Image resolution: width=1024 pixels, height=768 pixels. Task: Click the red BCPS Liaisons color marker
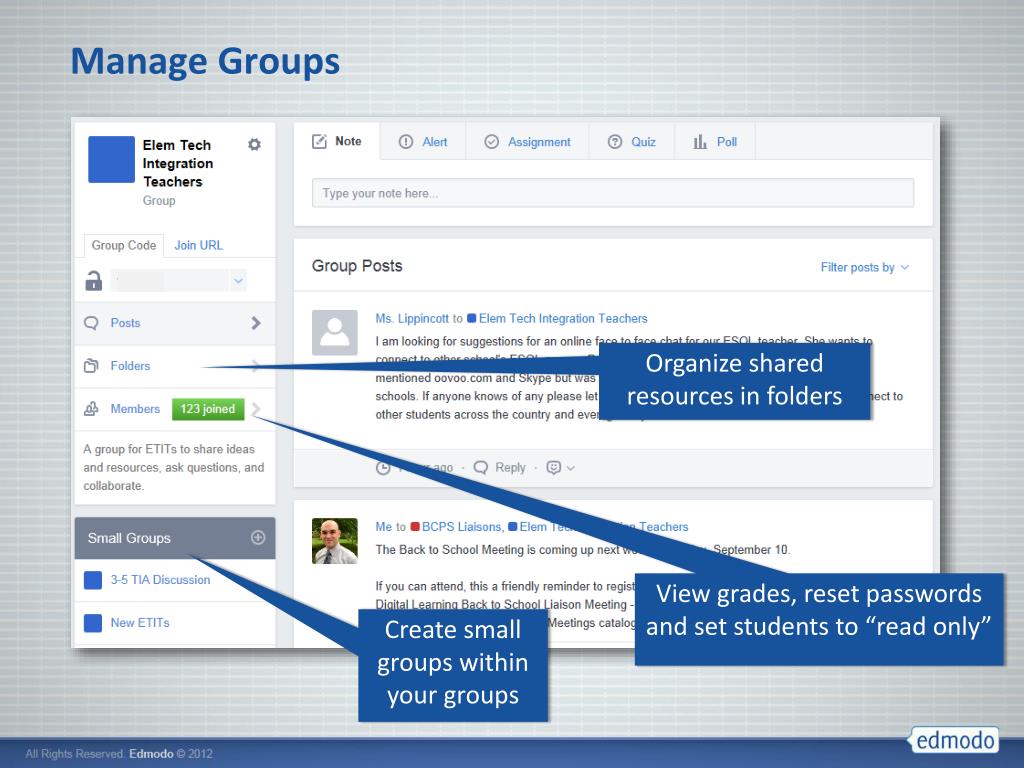[x=415, y=526]
